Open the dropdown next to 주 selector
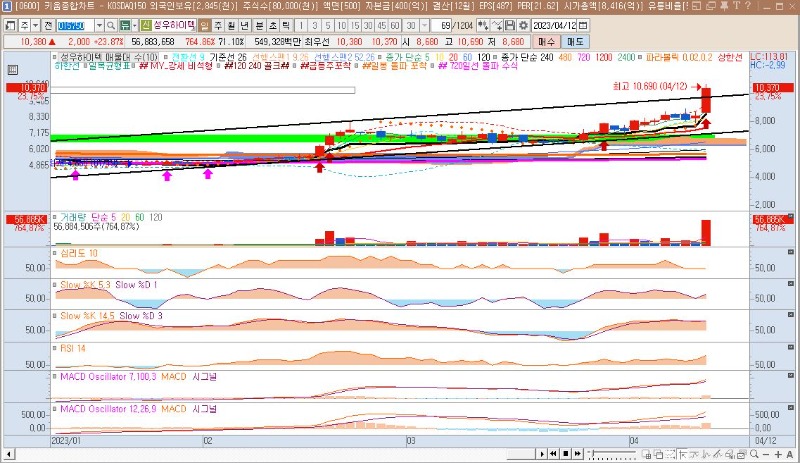800x463 pixels. (38, 24)
